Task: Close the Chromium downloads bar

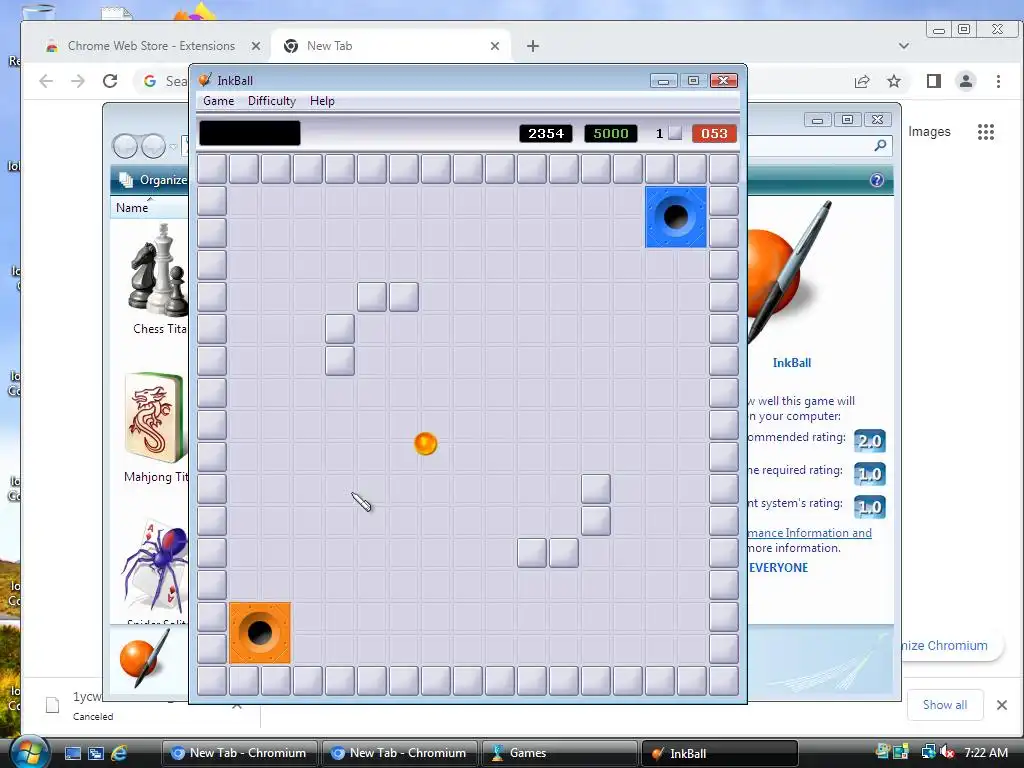Action: coord(1002,705)
